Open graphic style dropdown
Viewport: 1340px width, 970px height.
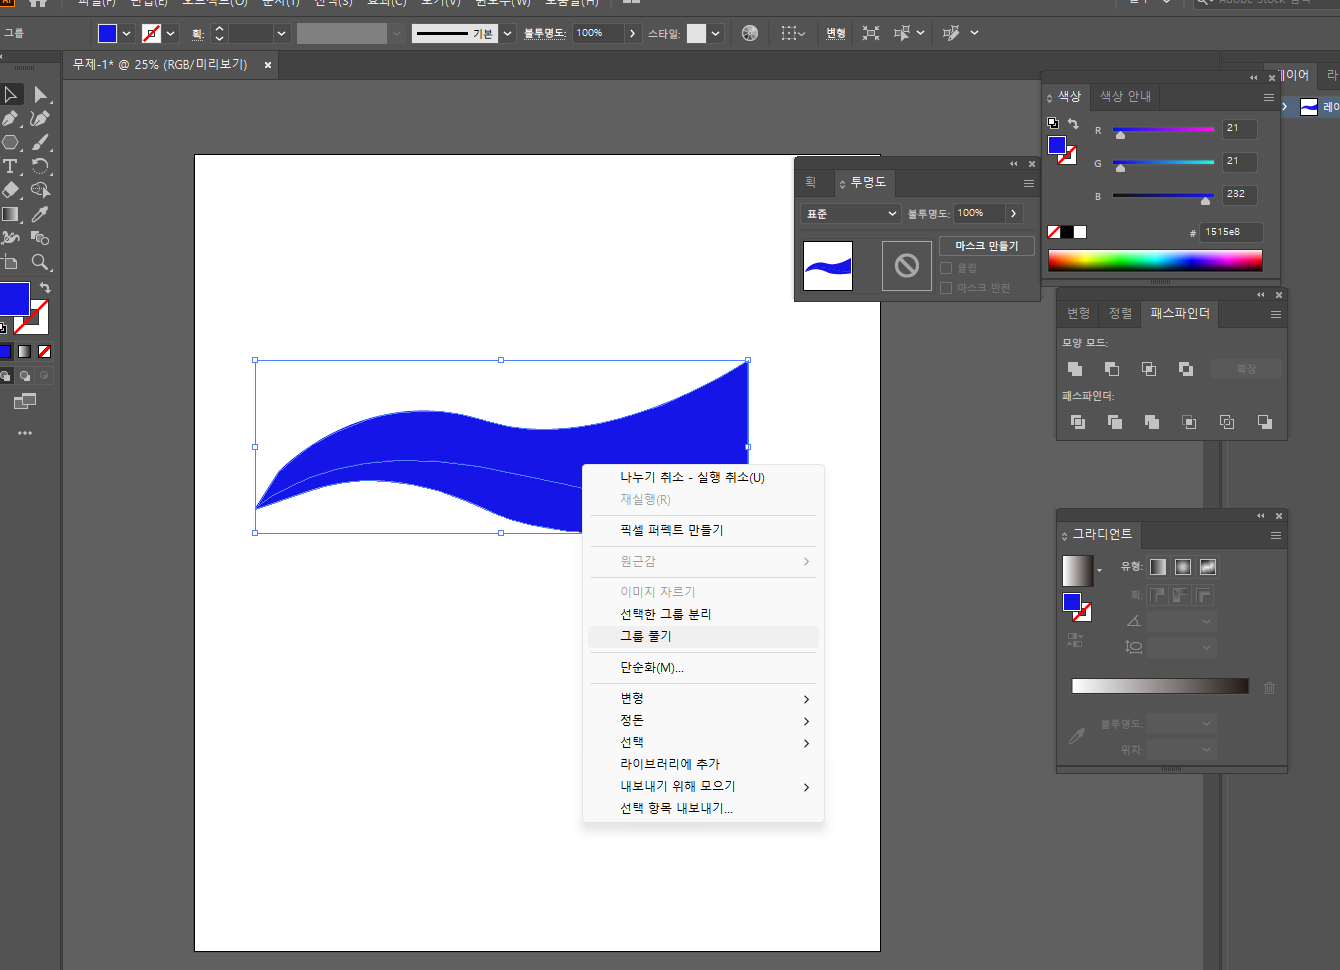tap(716, 33)
